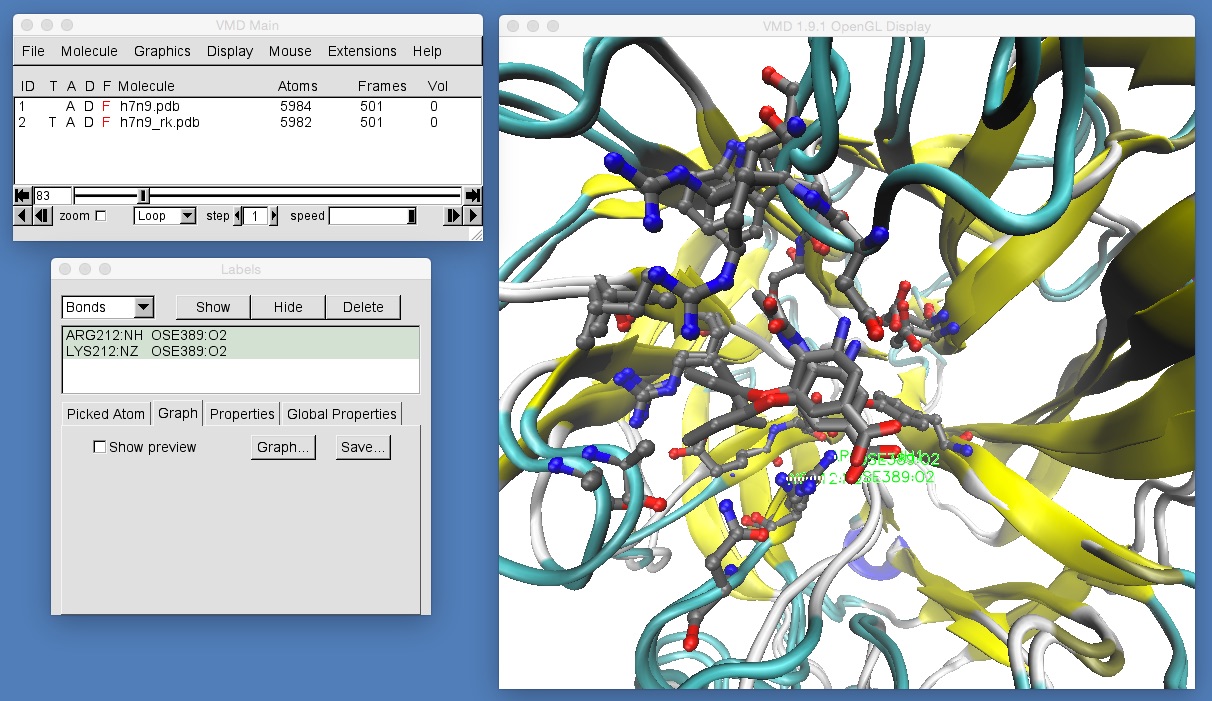Viewport: 1212px width, 701px height.
Task: Jump to the last trajectory frame
Action: [473, 196]
